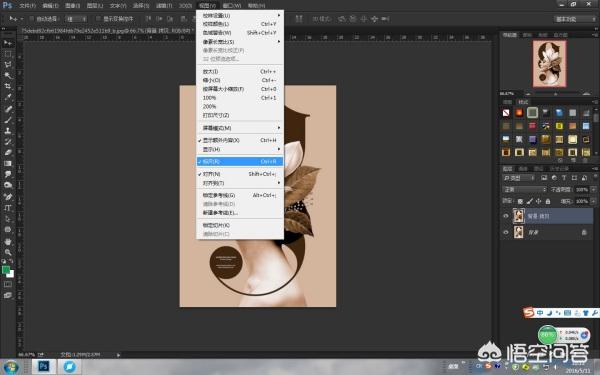The image size is (600, 375).
Task: Open the Layer (L) menu
Action: click(x=95, y=6)
